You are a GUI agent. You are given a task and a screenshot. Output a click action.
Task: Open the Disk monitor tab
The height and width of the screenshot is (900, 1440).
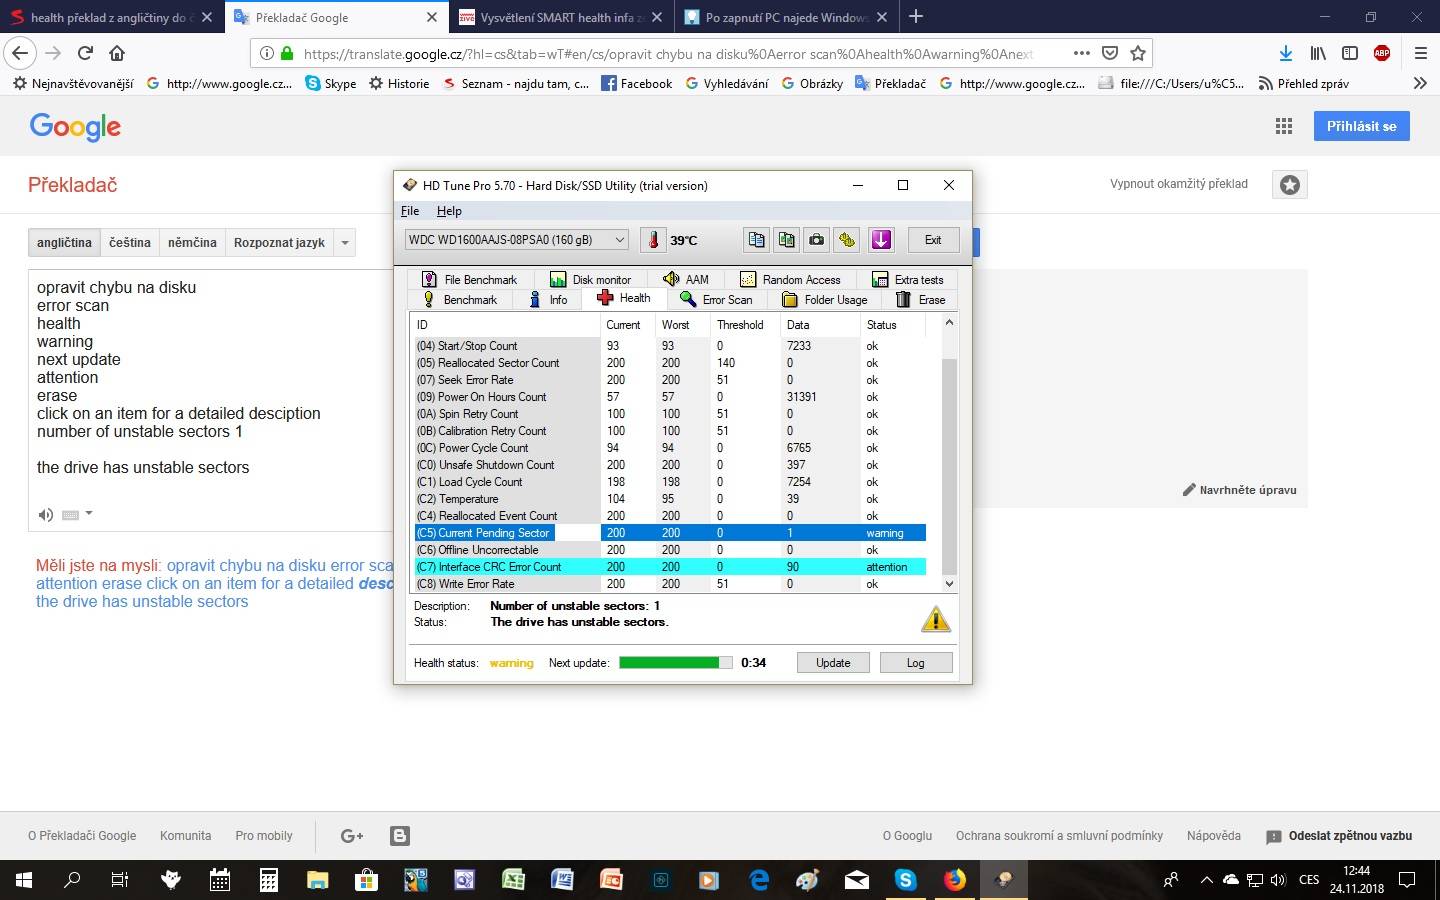[x=590, y=280]
